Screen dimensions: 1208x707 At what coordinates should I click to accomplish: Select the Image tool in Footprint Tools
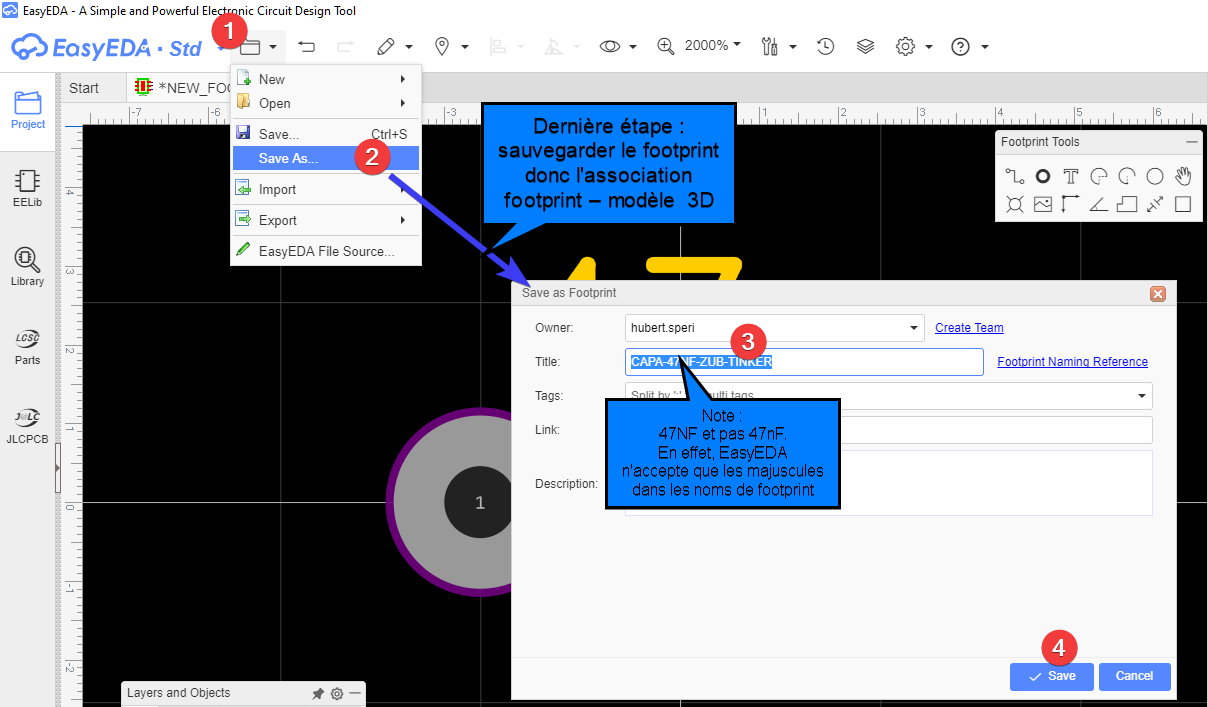pos(1043,205)
